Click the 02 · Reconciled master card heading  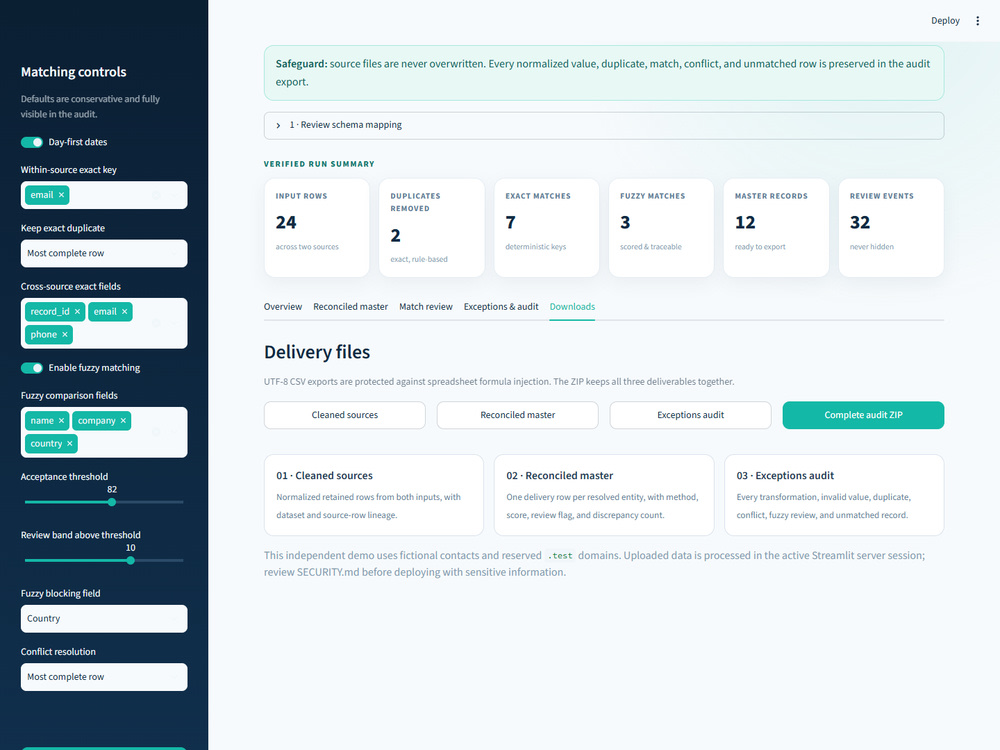click(559, 476)
